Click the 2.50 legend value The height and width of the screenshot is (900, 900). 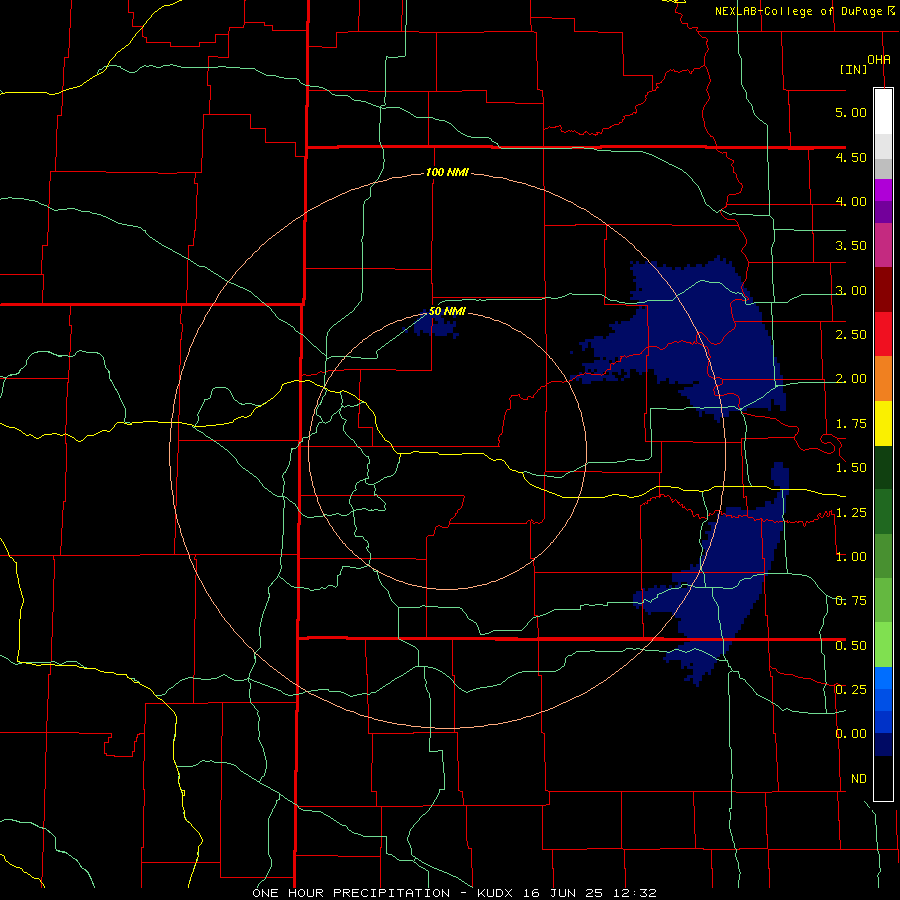851,335
